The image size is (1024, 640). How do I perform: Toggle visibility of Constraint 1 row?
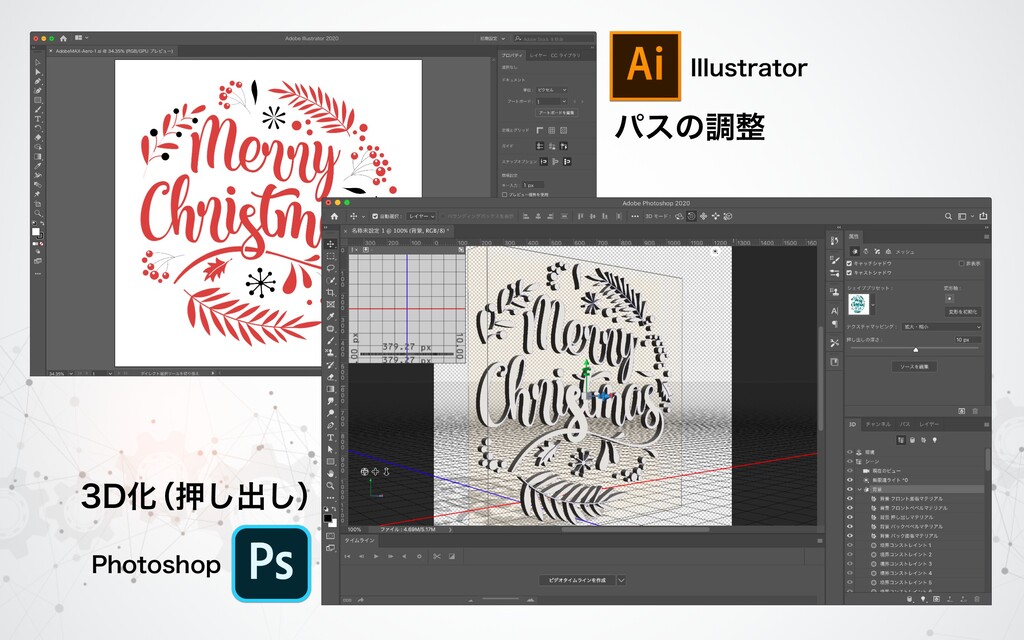tap(850, 545)
